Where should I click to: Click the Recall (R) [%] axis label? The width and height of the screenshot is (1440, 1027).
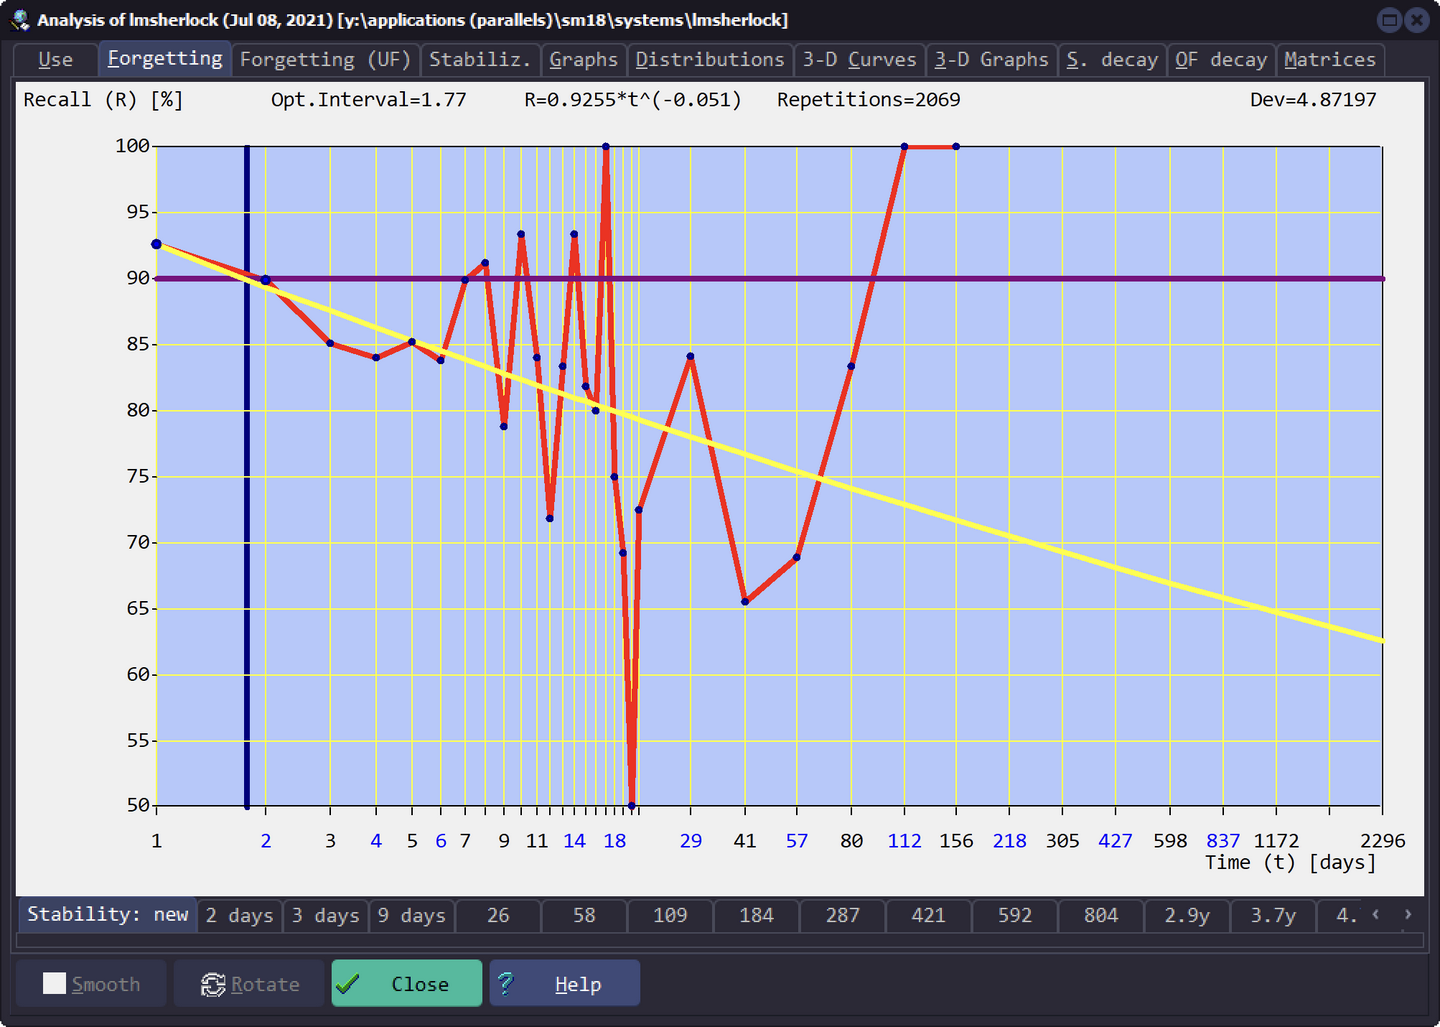point(103,100)
